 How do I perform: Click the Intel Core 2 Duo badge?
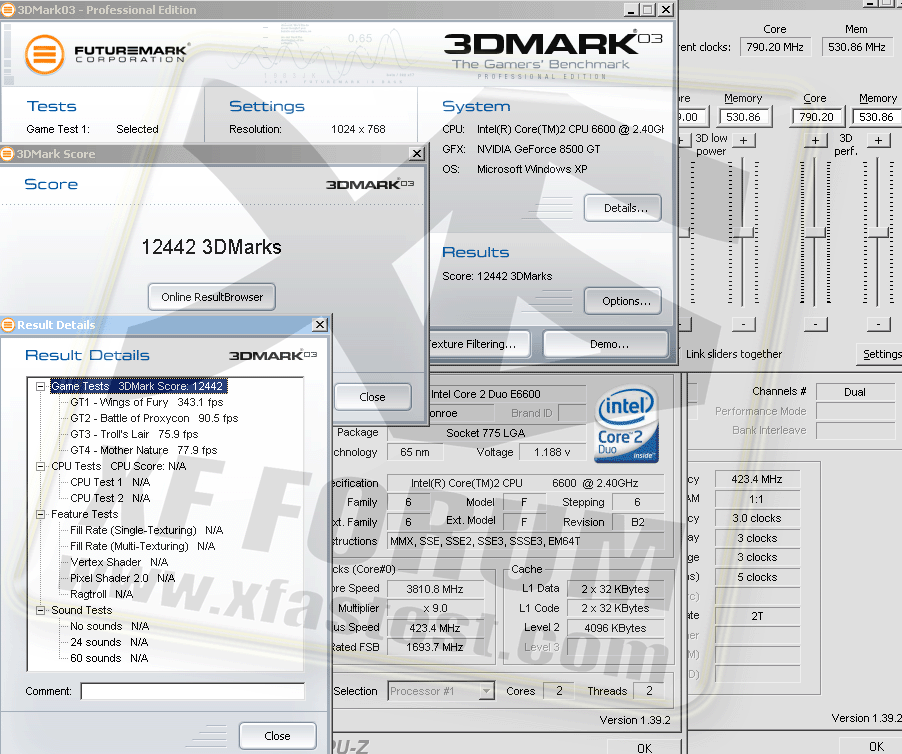coord(626,424)
